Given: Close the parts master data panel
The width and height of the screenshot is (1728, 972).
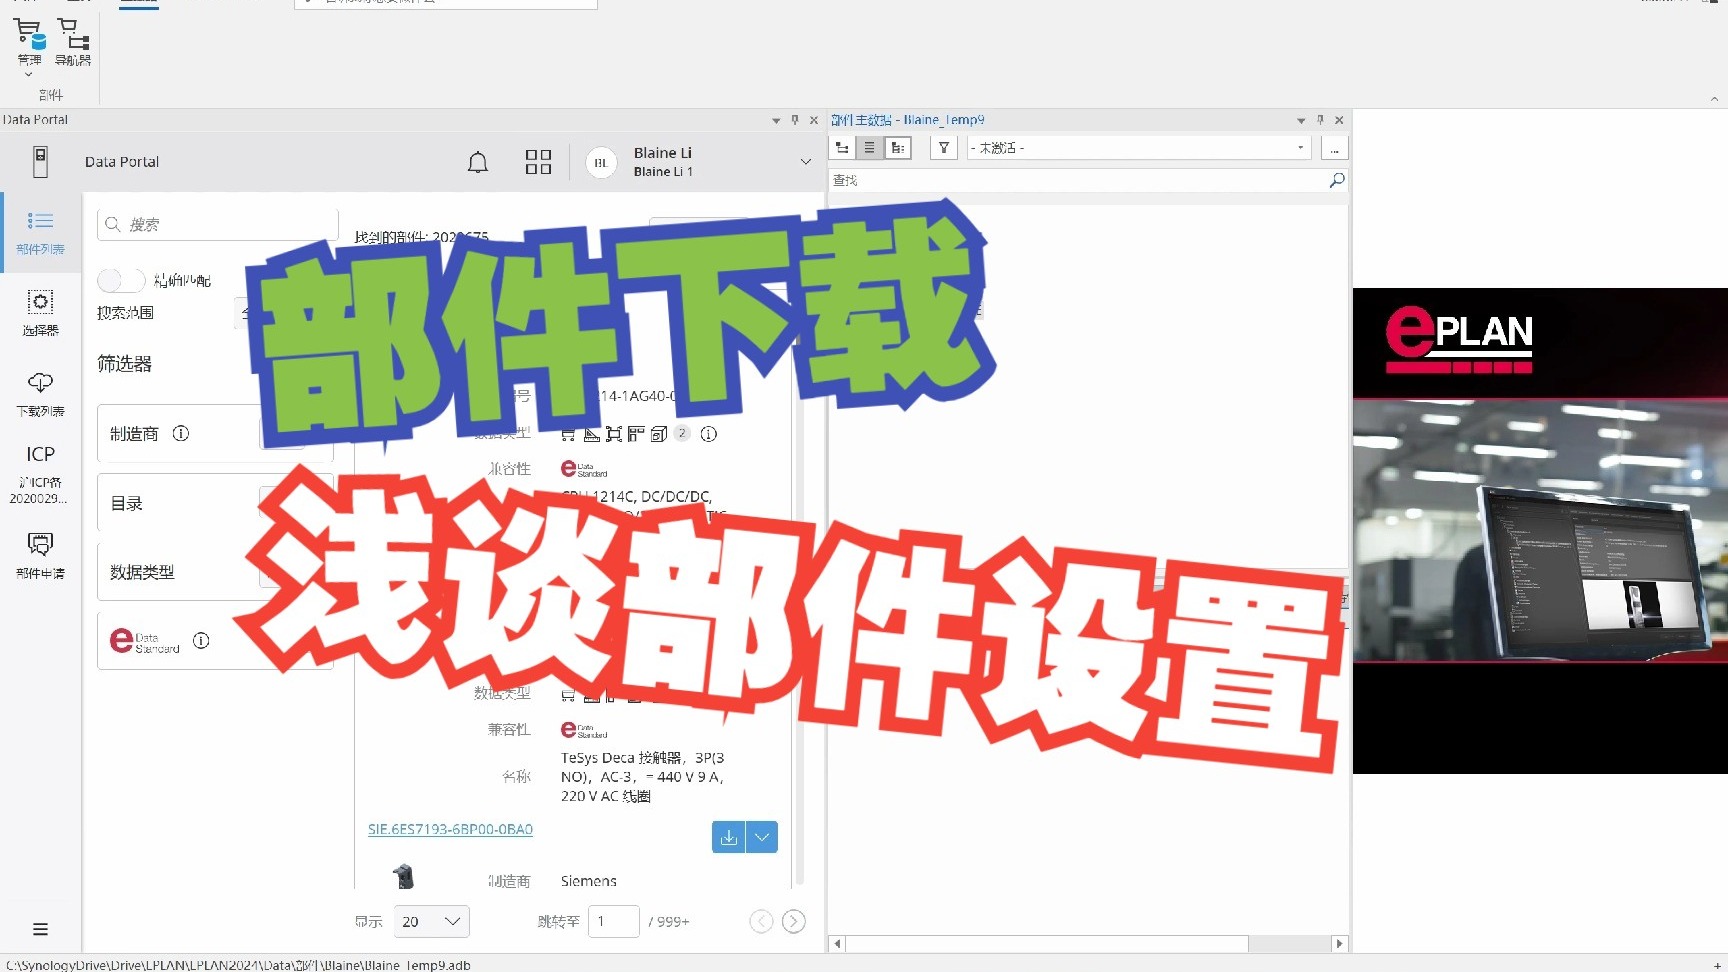Looking at the screenshot, I should [x=1339, y=120].
